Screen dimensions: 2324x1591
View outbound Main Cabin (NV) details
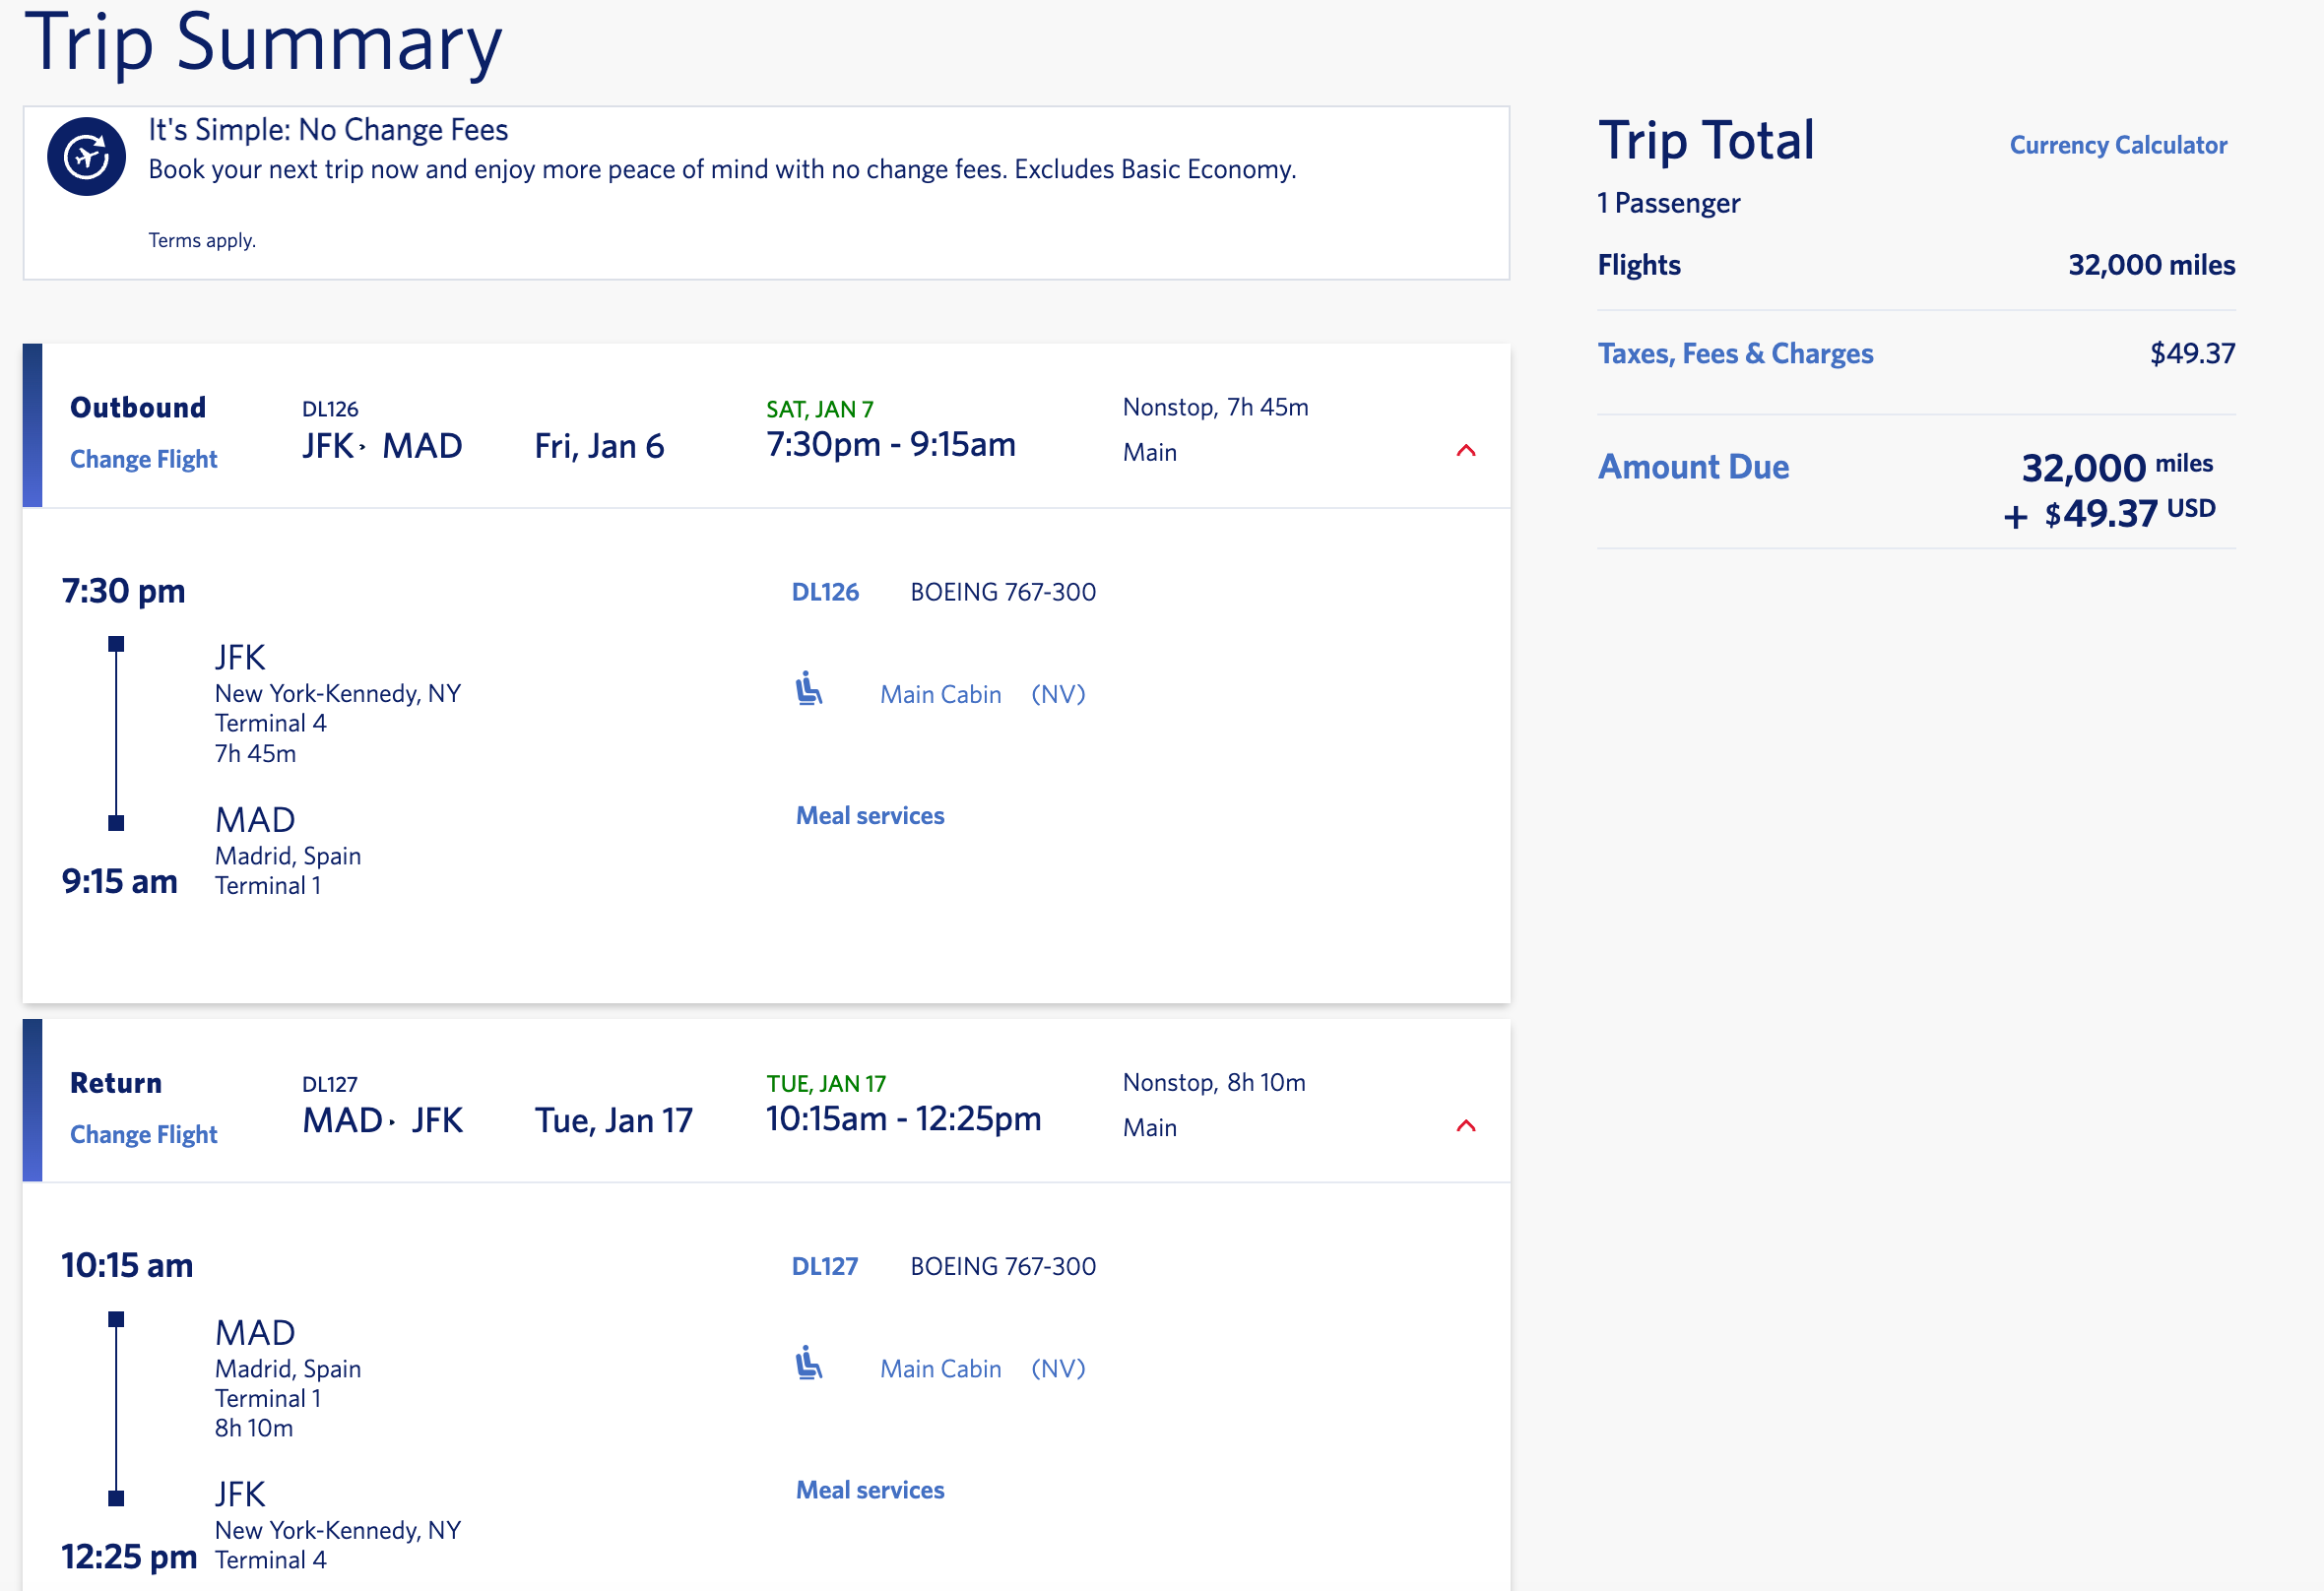(x=981, y=694)
